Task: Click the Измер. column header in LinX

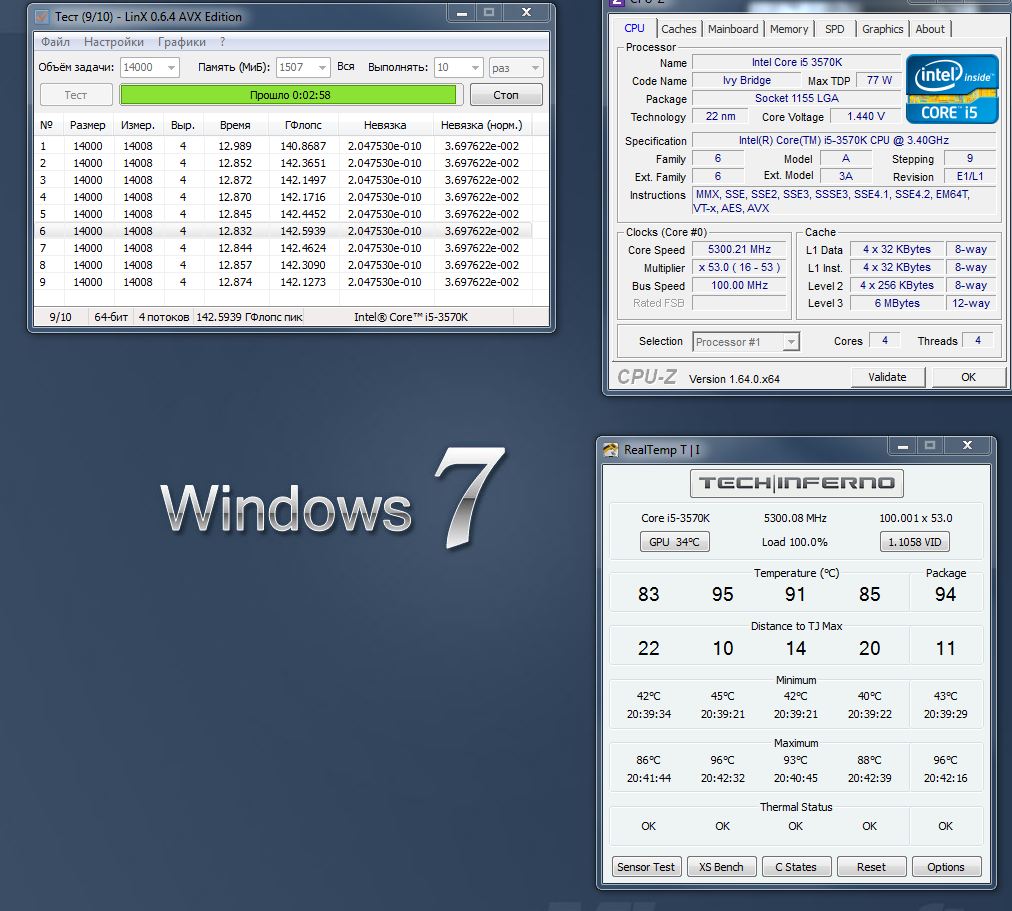Action: (137, 125)
